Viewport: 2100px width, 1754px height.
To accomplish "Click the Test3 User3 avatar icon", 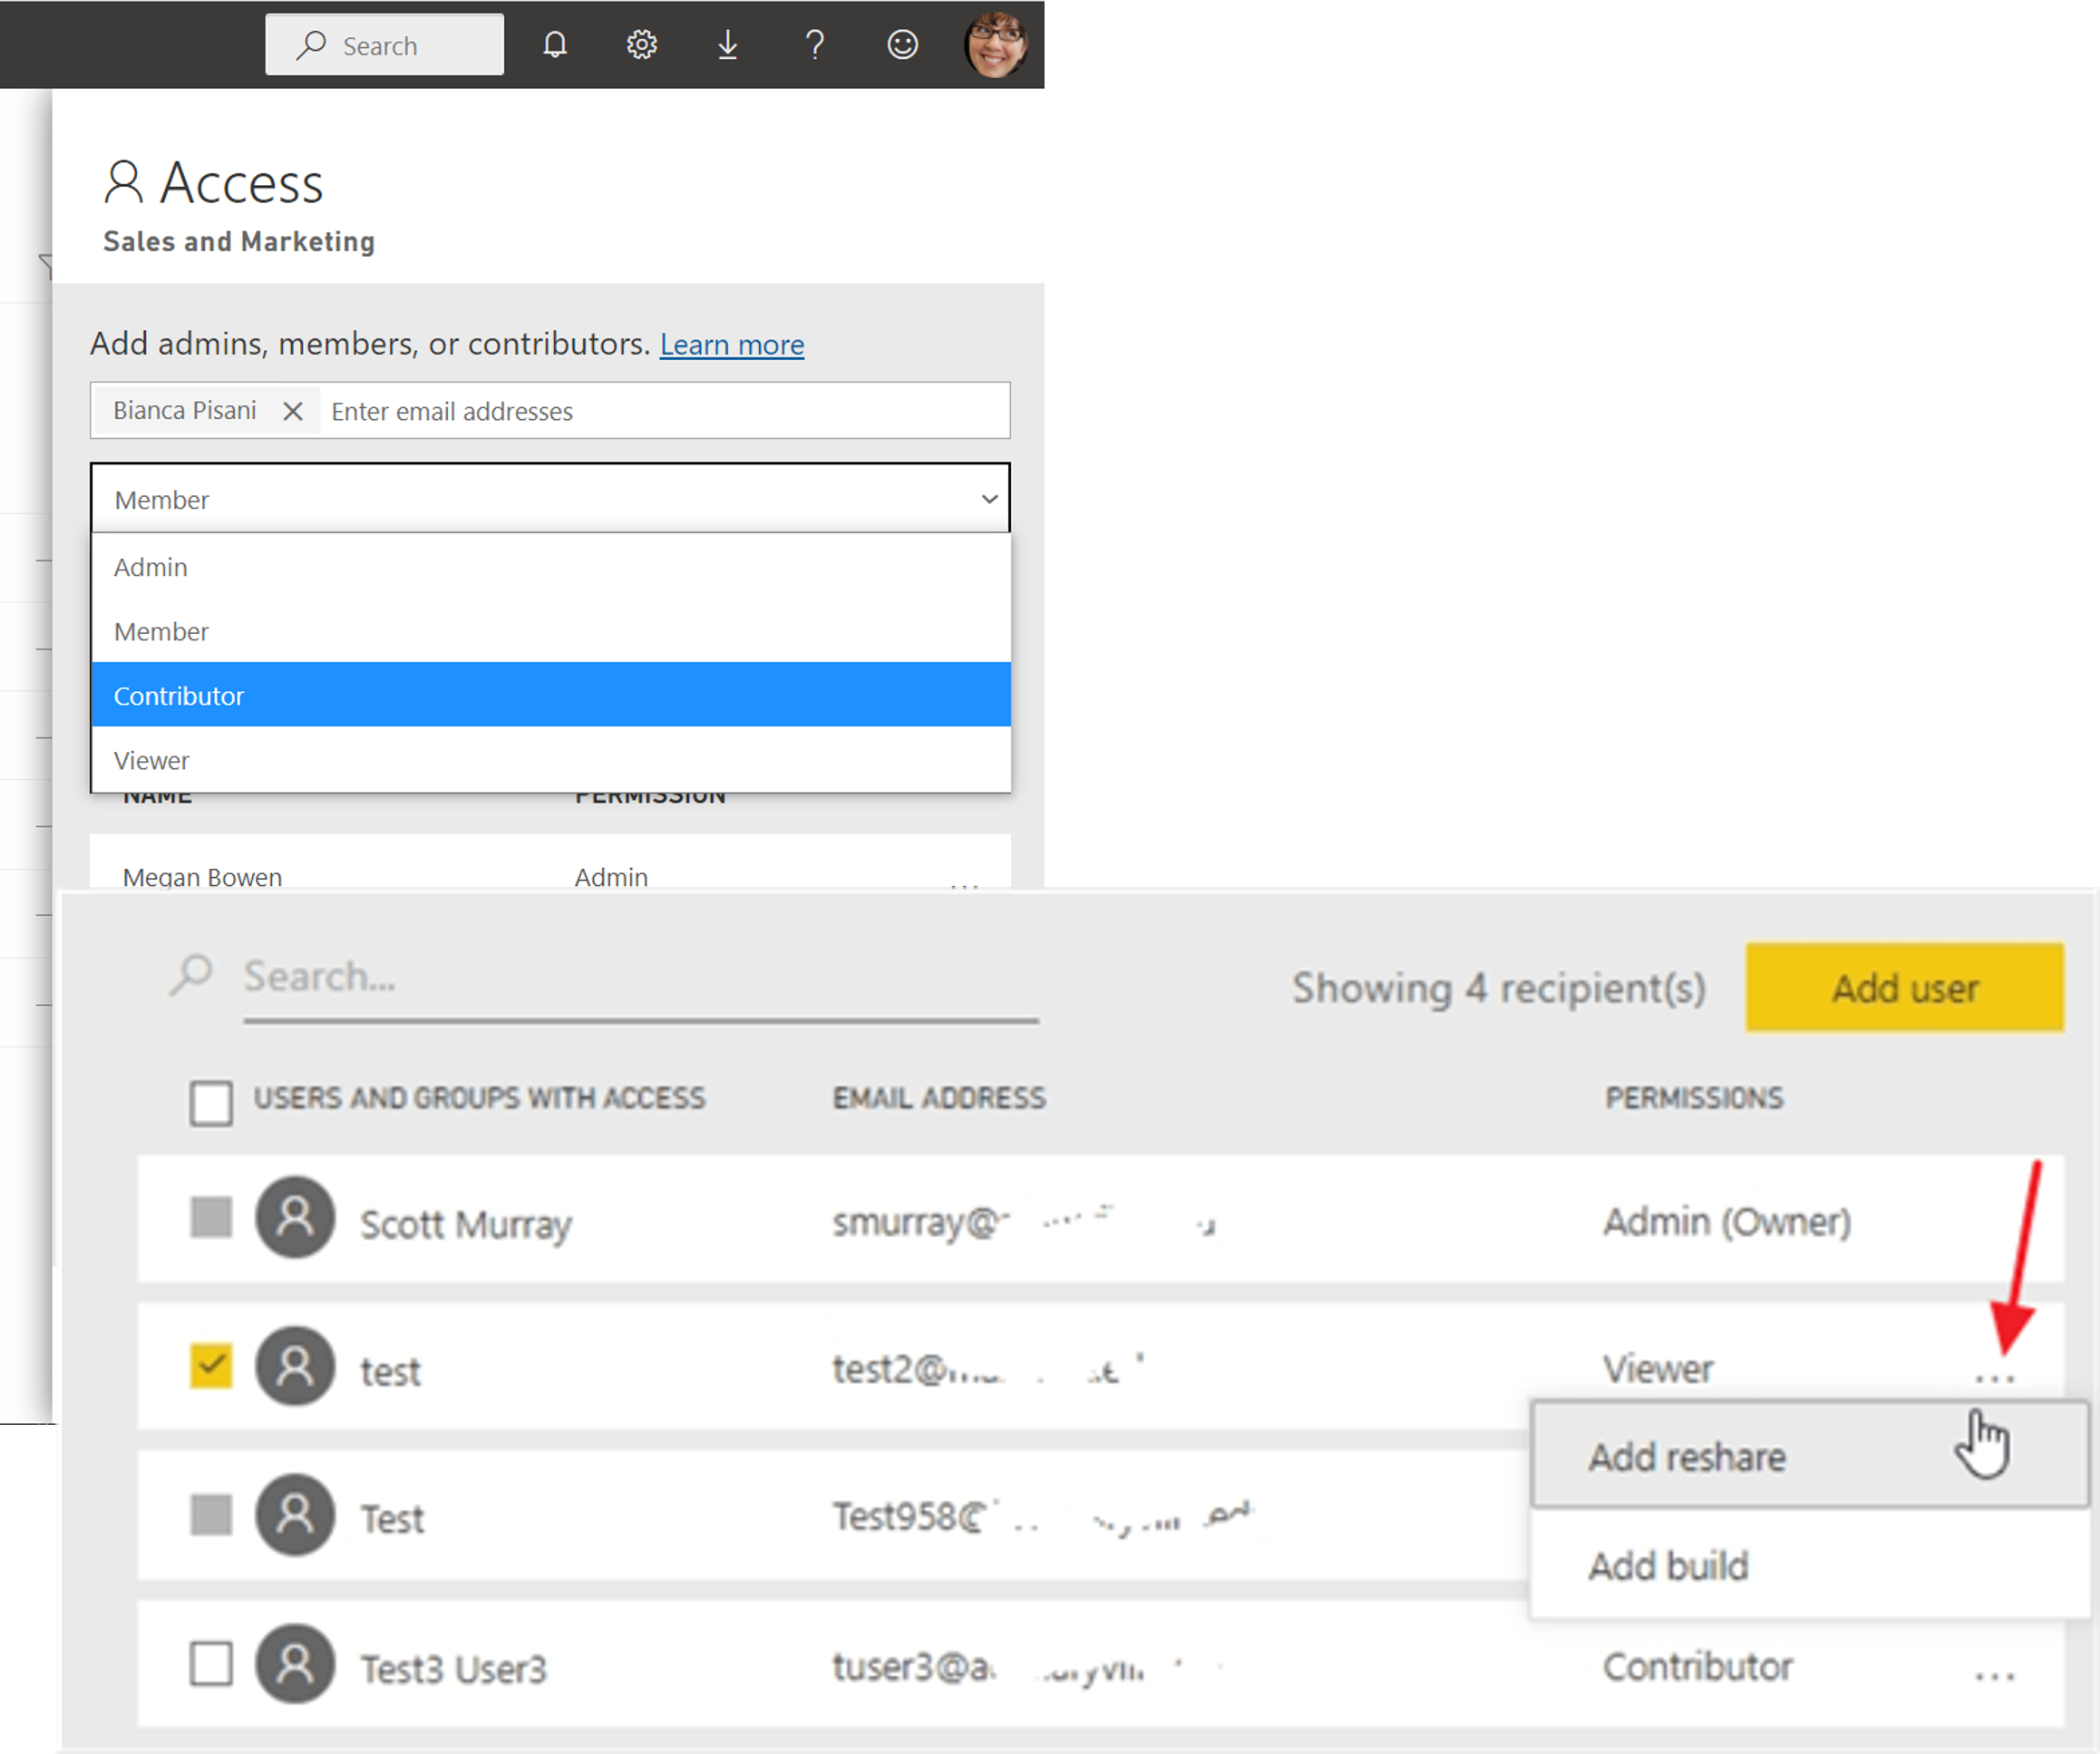I will [x=295, y=1664].
